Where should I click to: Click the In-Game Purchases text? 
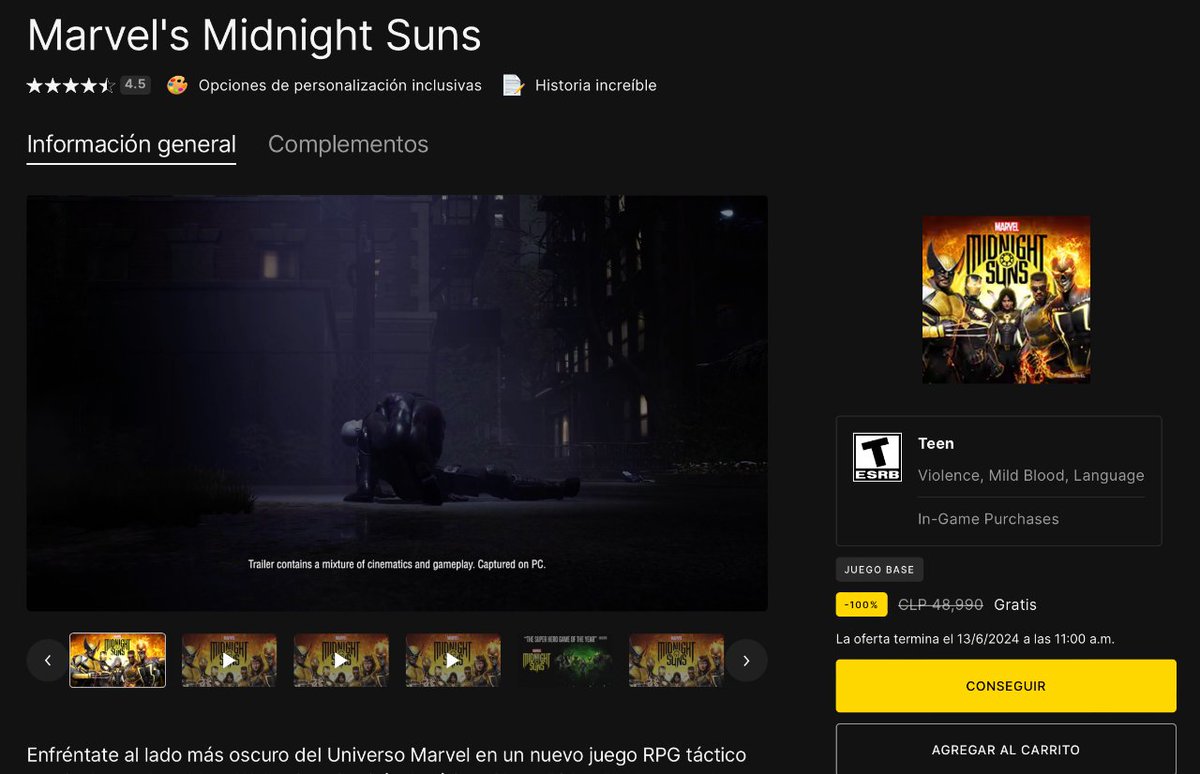point(988,519)
